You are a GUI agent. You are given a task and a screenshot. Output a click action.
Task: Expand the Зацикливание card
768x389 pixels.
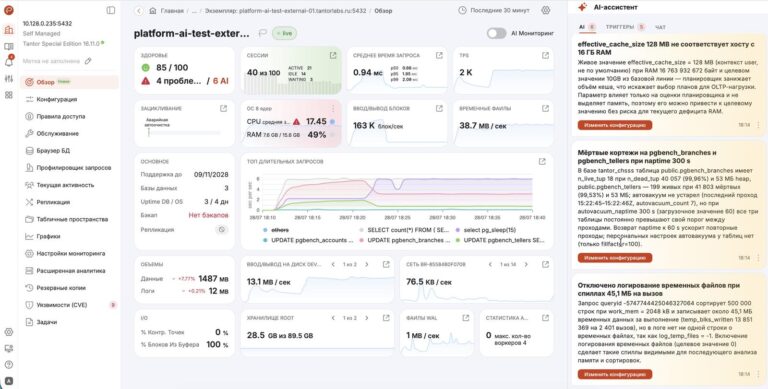(223, 108)
